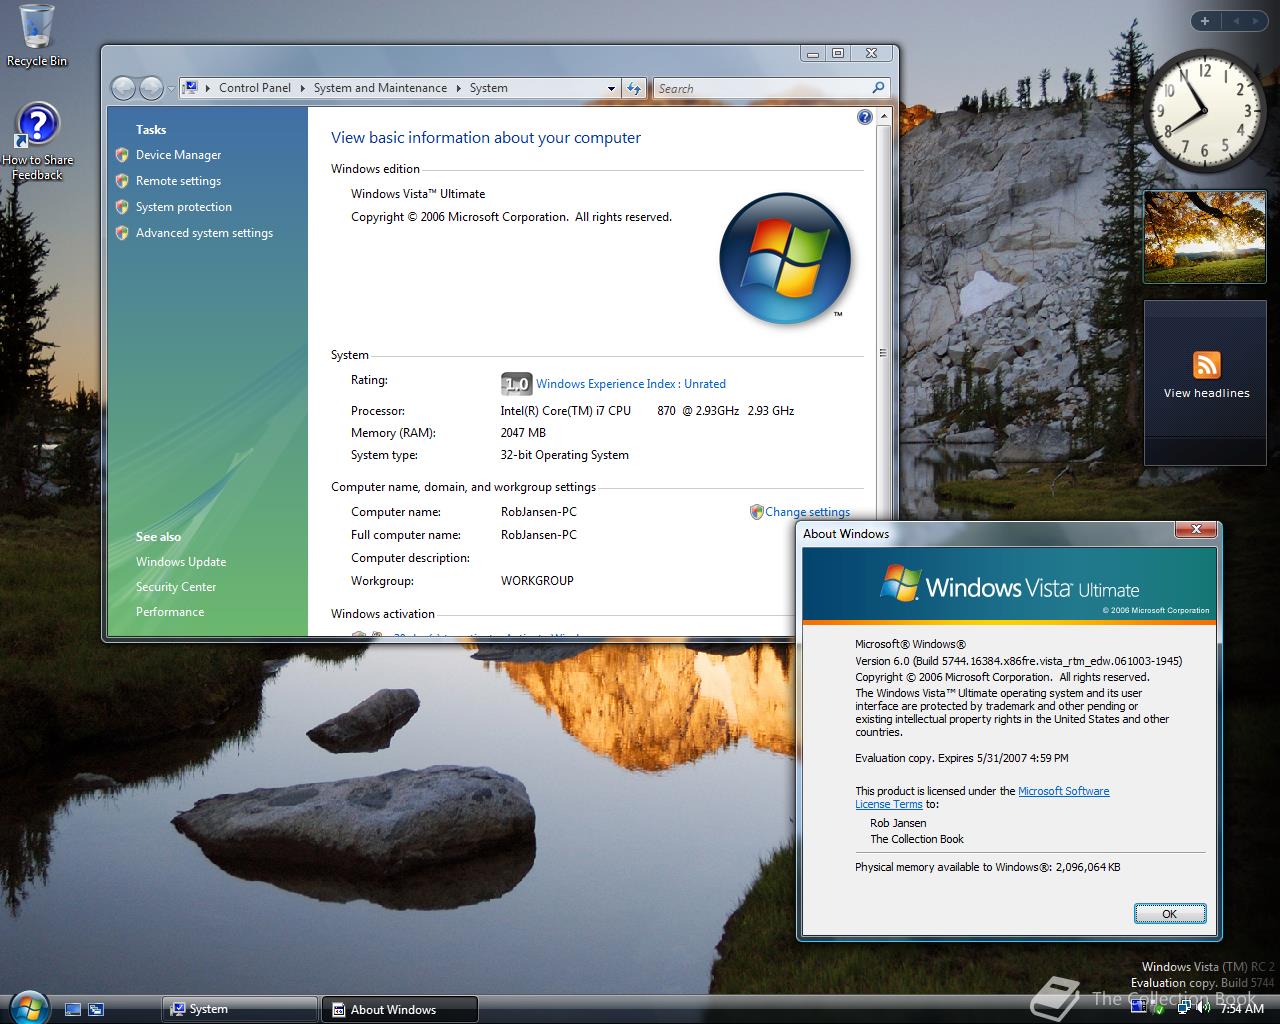Select System breadcrumb in address bar
1280x1024 pixels.
click(489, 88)
